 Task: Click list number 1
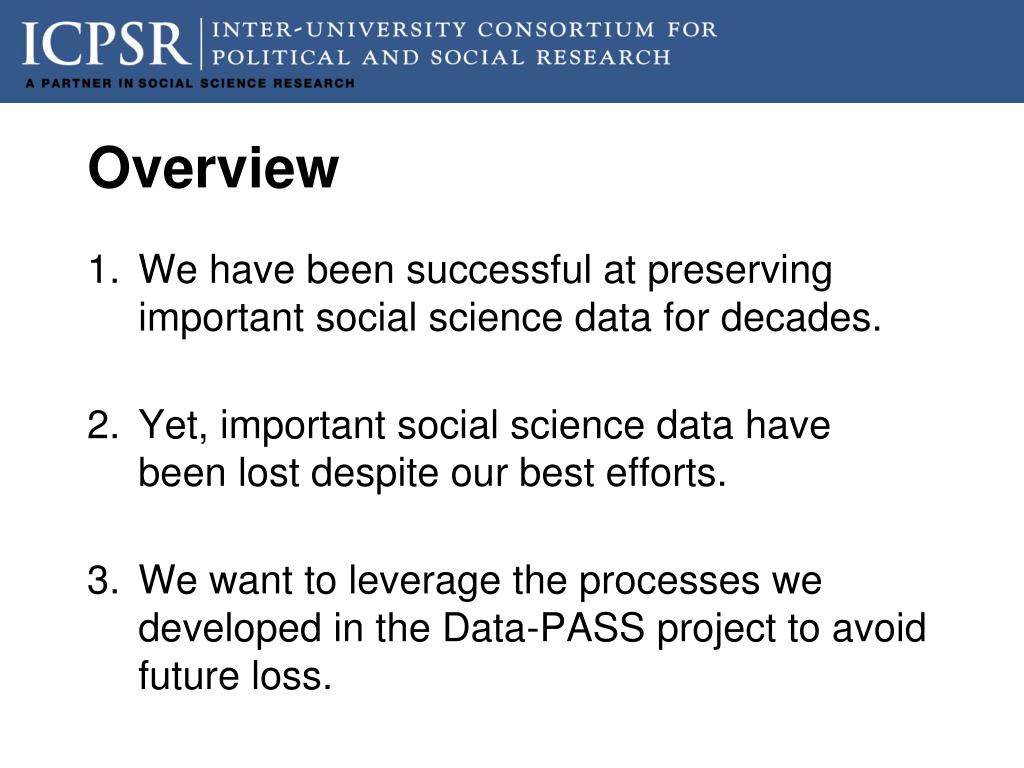click(103, 270)
